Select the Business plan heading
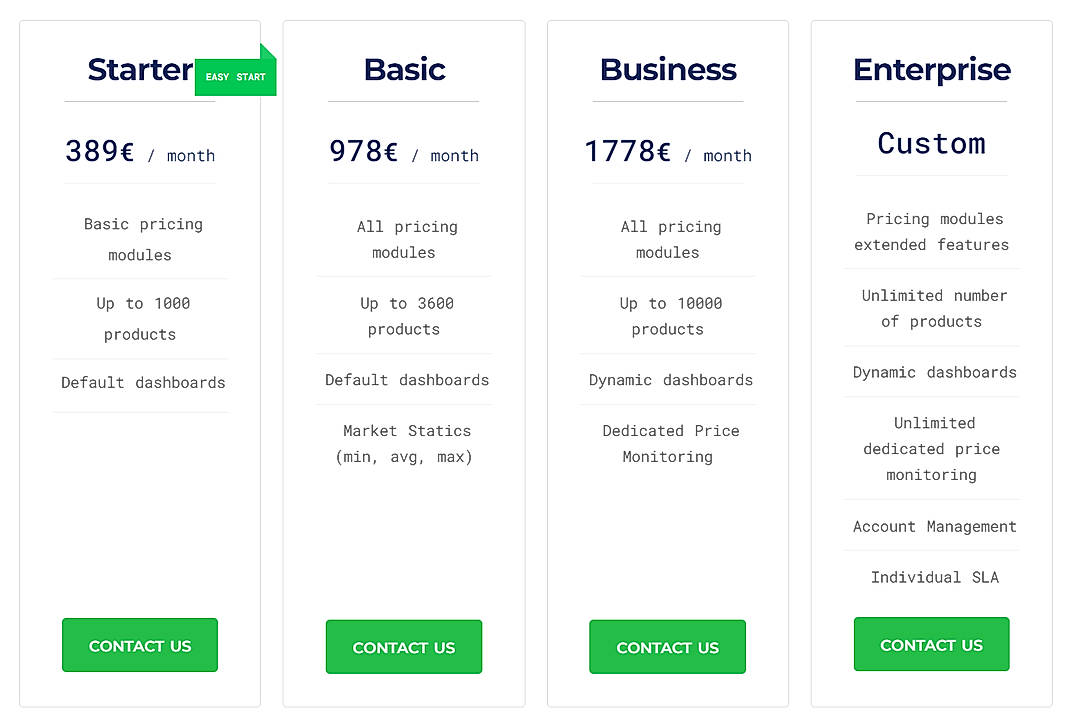1070x724 pixels. [667, 70]
